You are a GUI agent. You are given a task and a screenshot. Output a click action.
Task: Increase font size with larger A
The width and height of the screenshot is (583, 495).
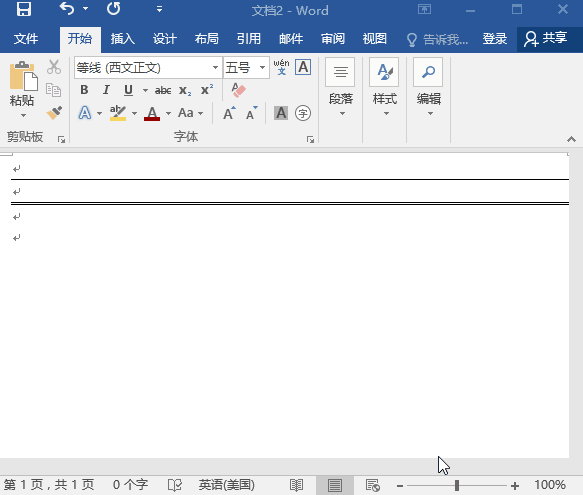click(x=229, y=113)
